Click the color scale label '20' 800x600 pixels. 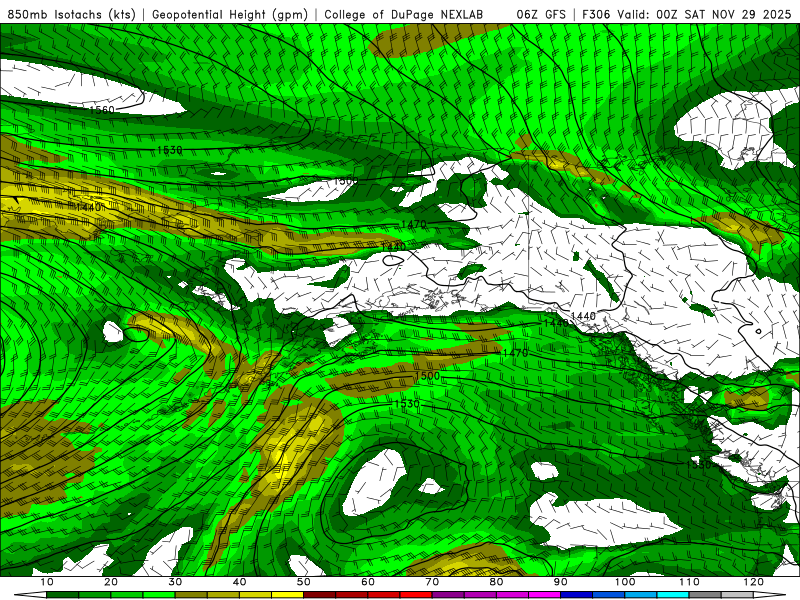(x=111, y=582)
